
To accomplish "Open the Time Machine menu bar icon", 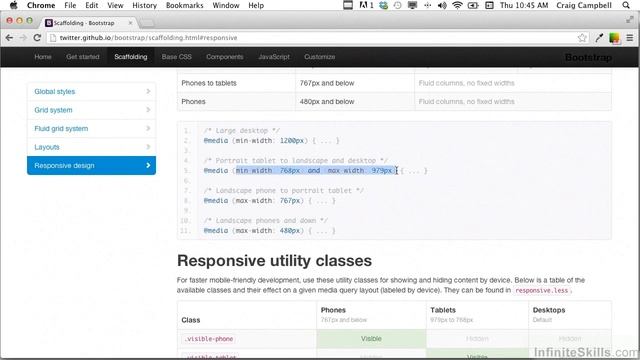I will (397, 5).
